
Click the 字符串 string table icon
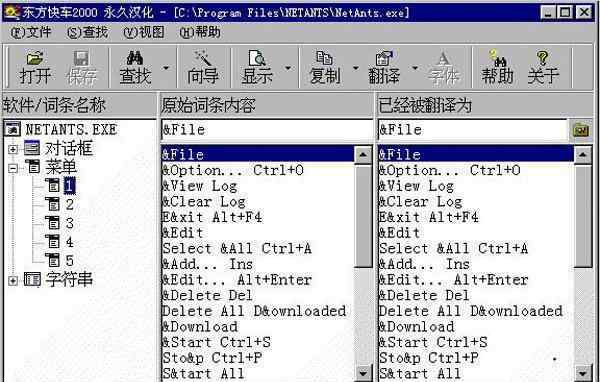click(32, 279)
